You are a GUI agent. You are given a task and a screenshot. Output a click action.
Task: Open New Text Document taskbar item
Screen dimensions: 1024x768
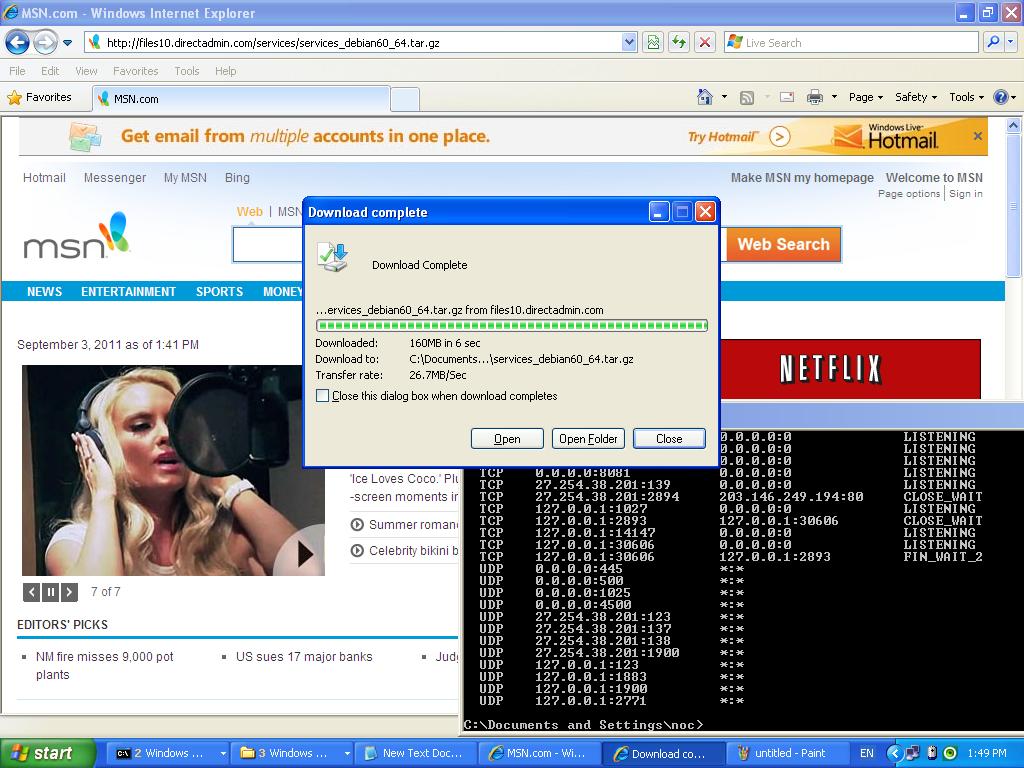(416, 753)
